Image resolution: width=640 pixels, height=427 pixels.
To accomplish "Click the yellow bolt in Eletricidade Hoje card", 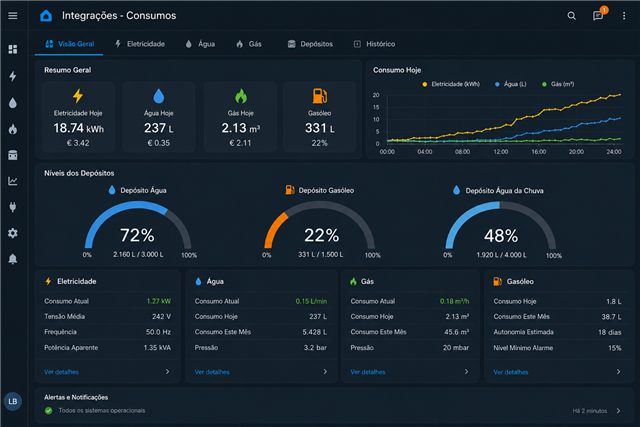I will tap(78, 96).
